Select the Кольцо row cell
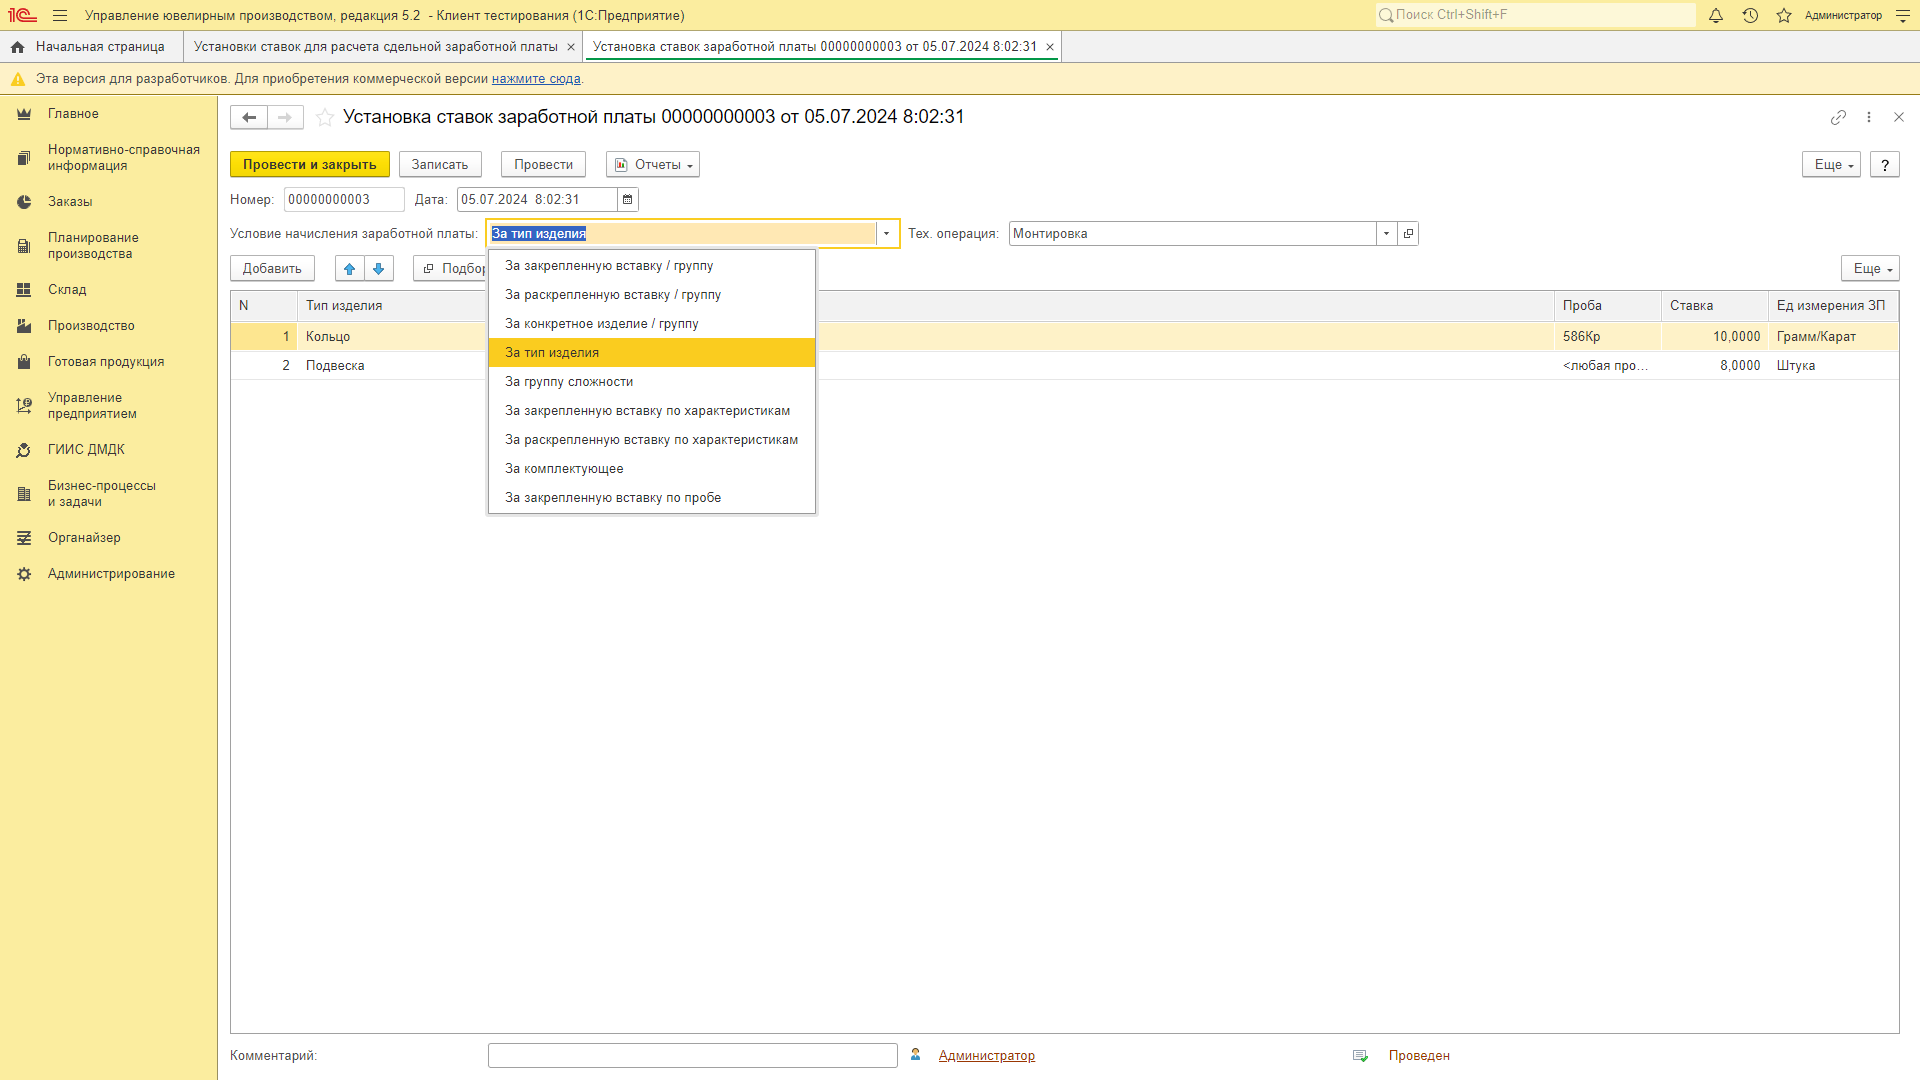 pos(328,337)
